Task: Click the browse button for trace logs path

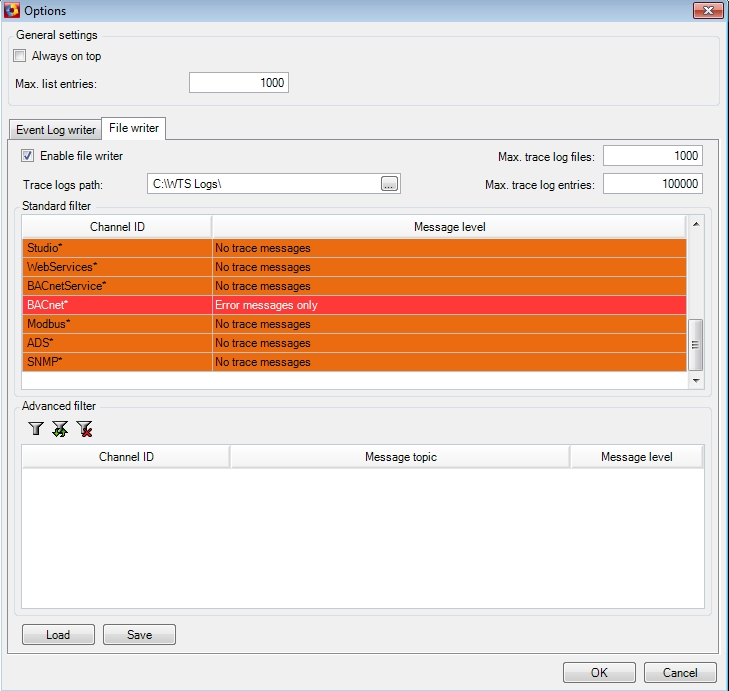Action: [389, 183]
